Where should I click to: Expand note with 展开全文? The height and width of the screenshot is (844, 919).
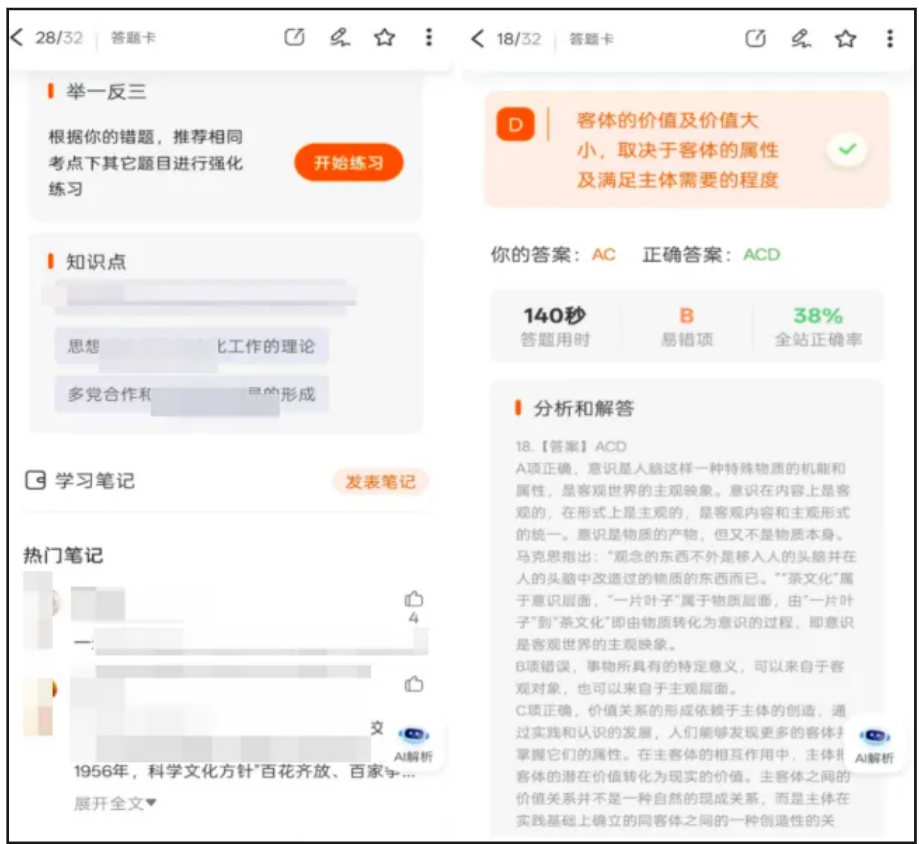click(x=115, y=803)
